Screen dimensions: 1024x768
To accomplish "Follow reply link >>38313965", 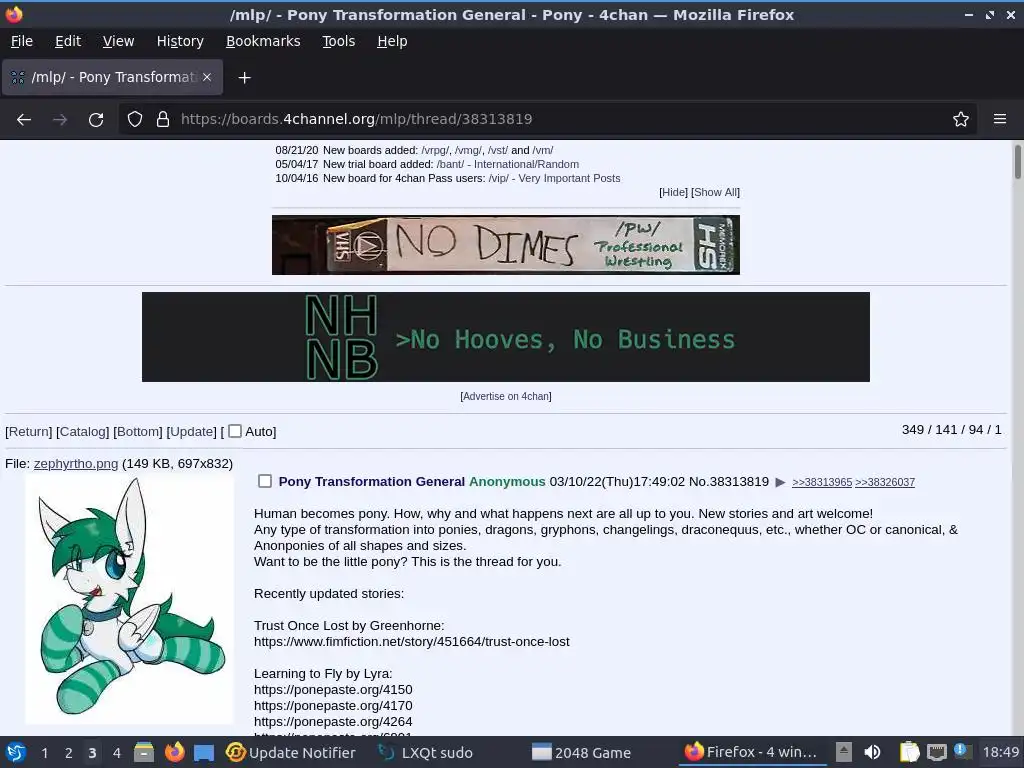I will [x=822, y=483].
